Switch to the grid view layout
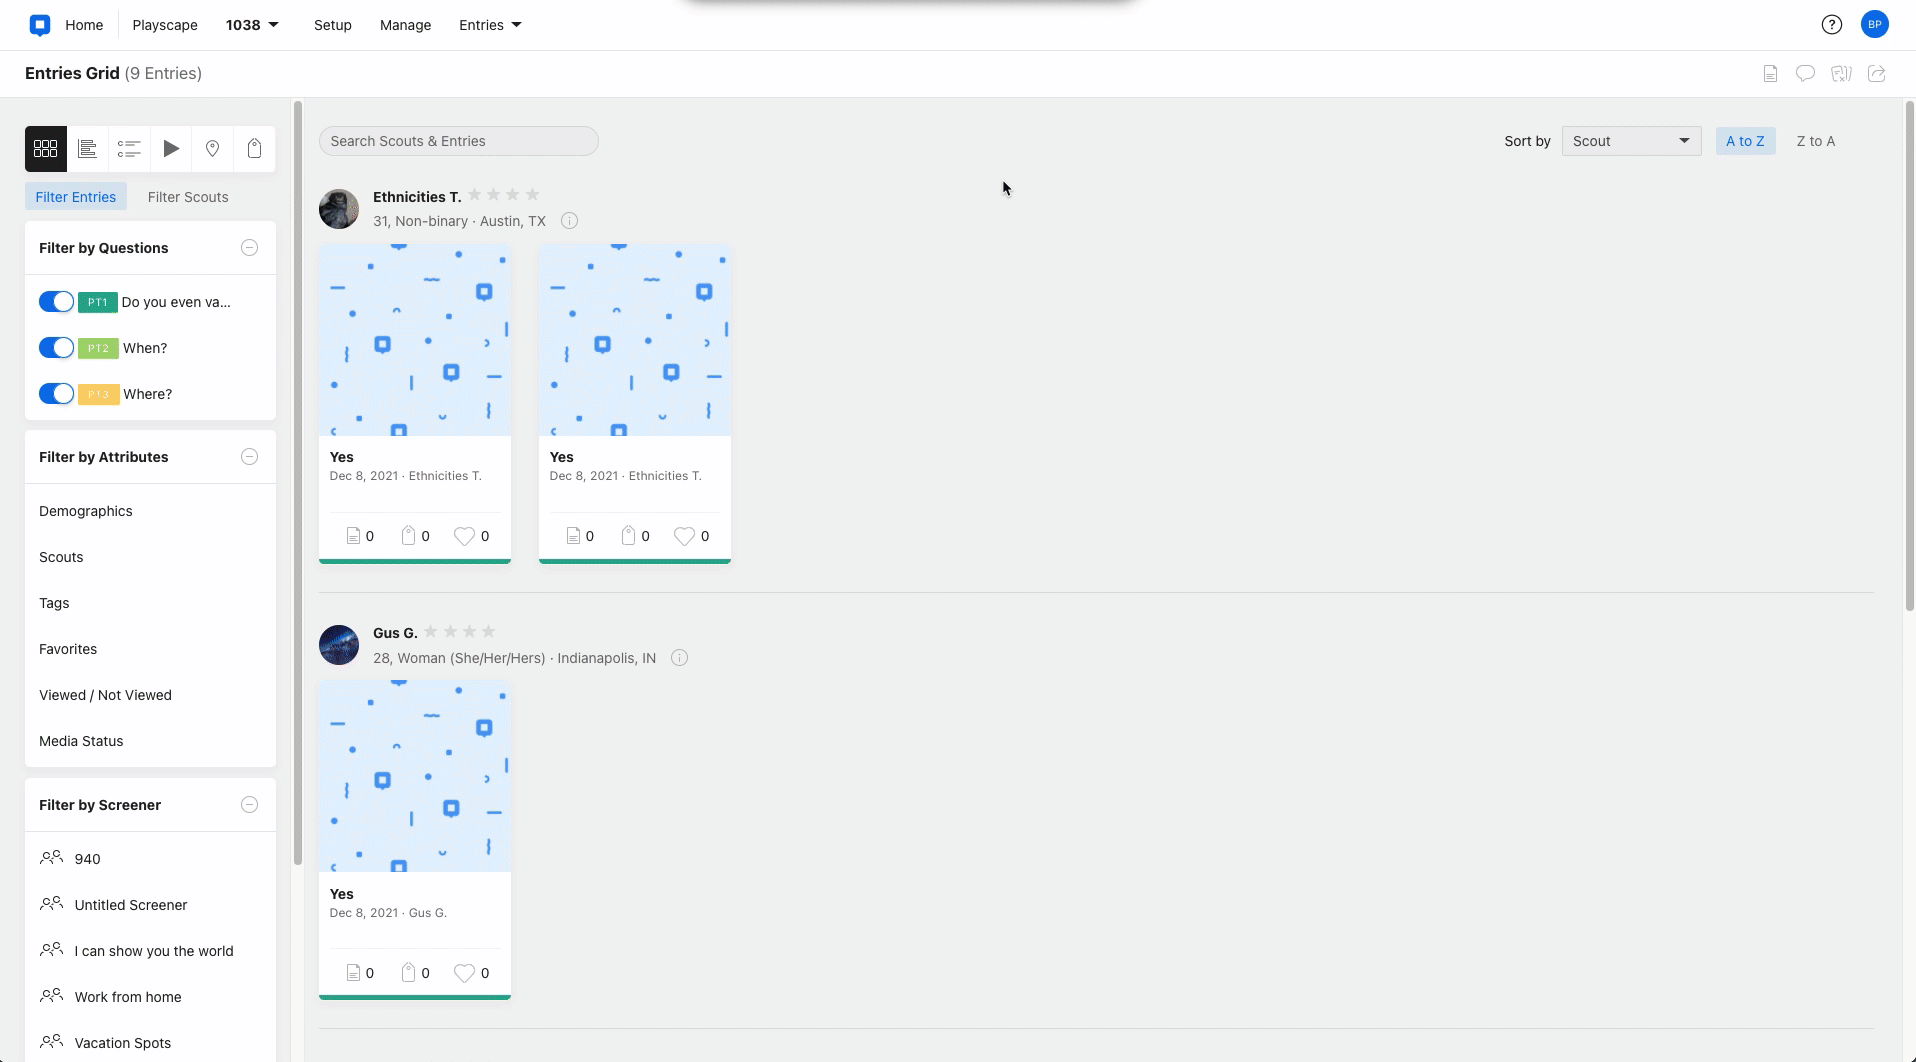This screenshot has width=1916, height=1062. 45,148
